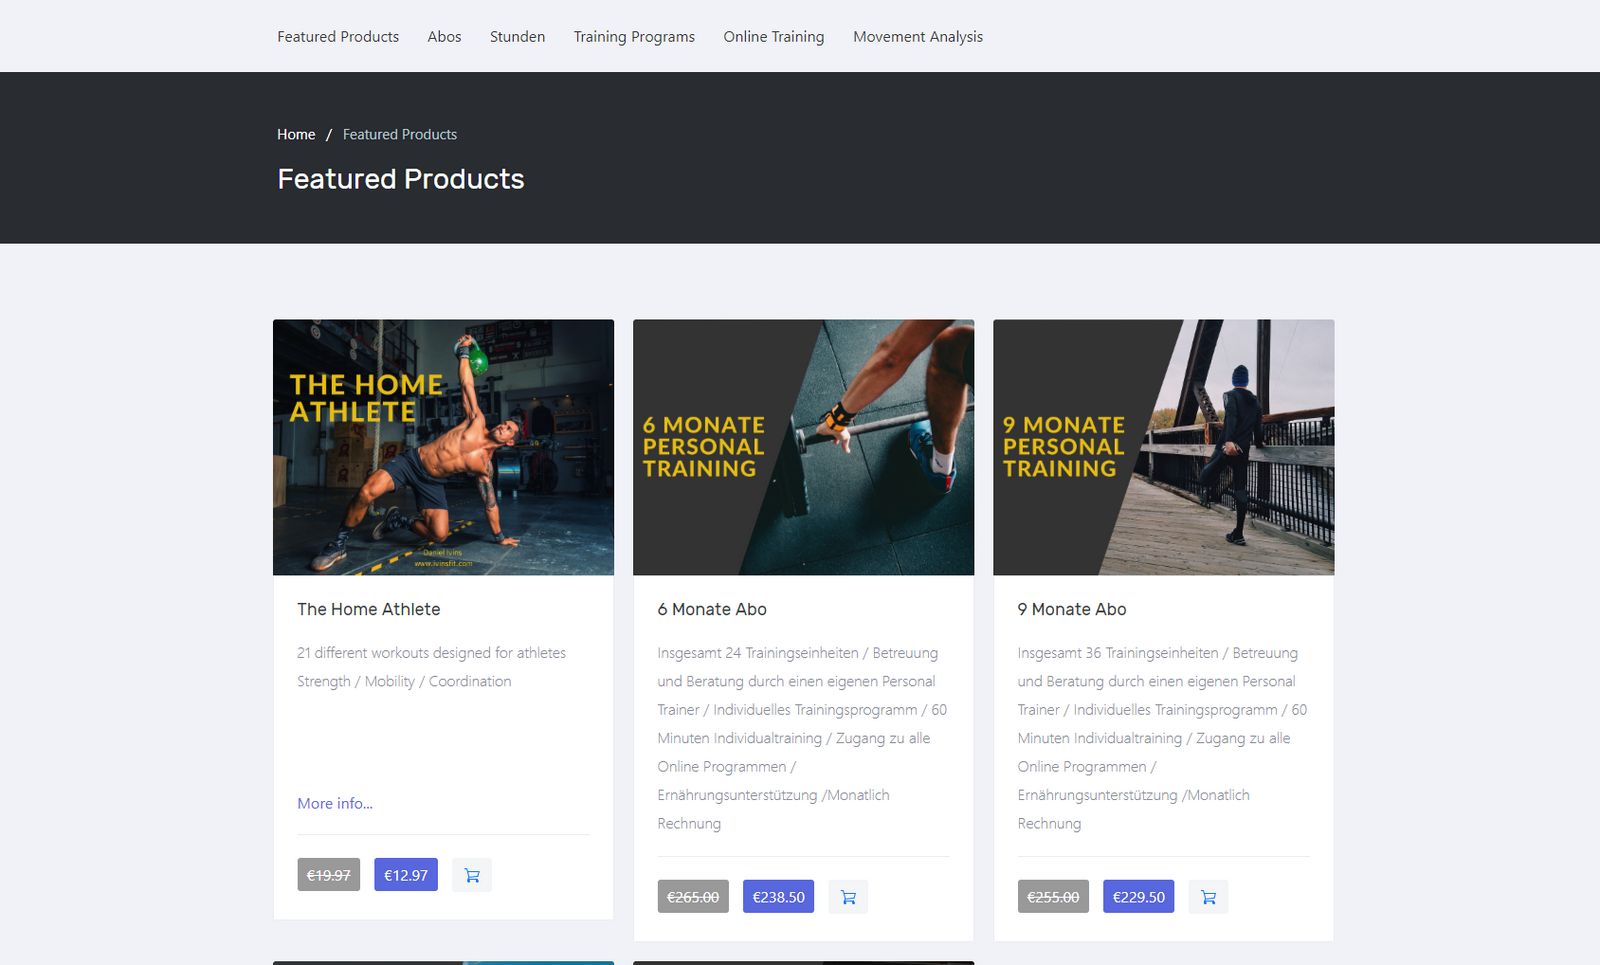
Task: Click 6 Monate Personal Training image
Action: [803, 447]
